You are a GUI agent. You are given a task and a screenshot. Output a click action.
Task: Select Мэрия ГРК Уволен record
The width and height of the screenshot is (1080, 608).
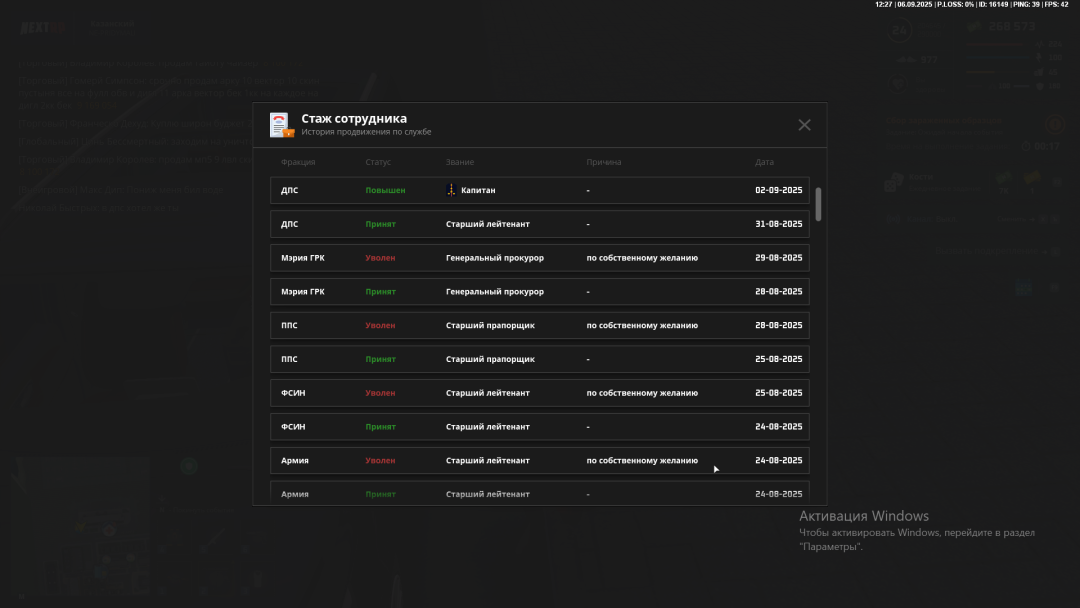[539, 258]
